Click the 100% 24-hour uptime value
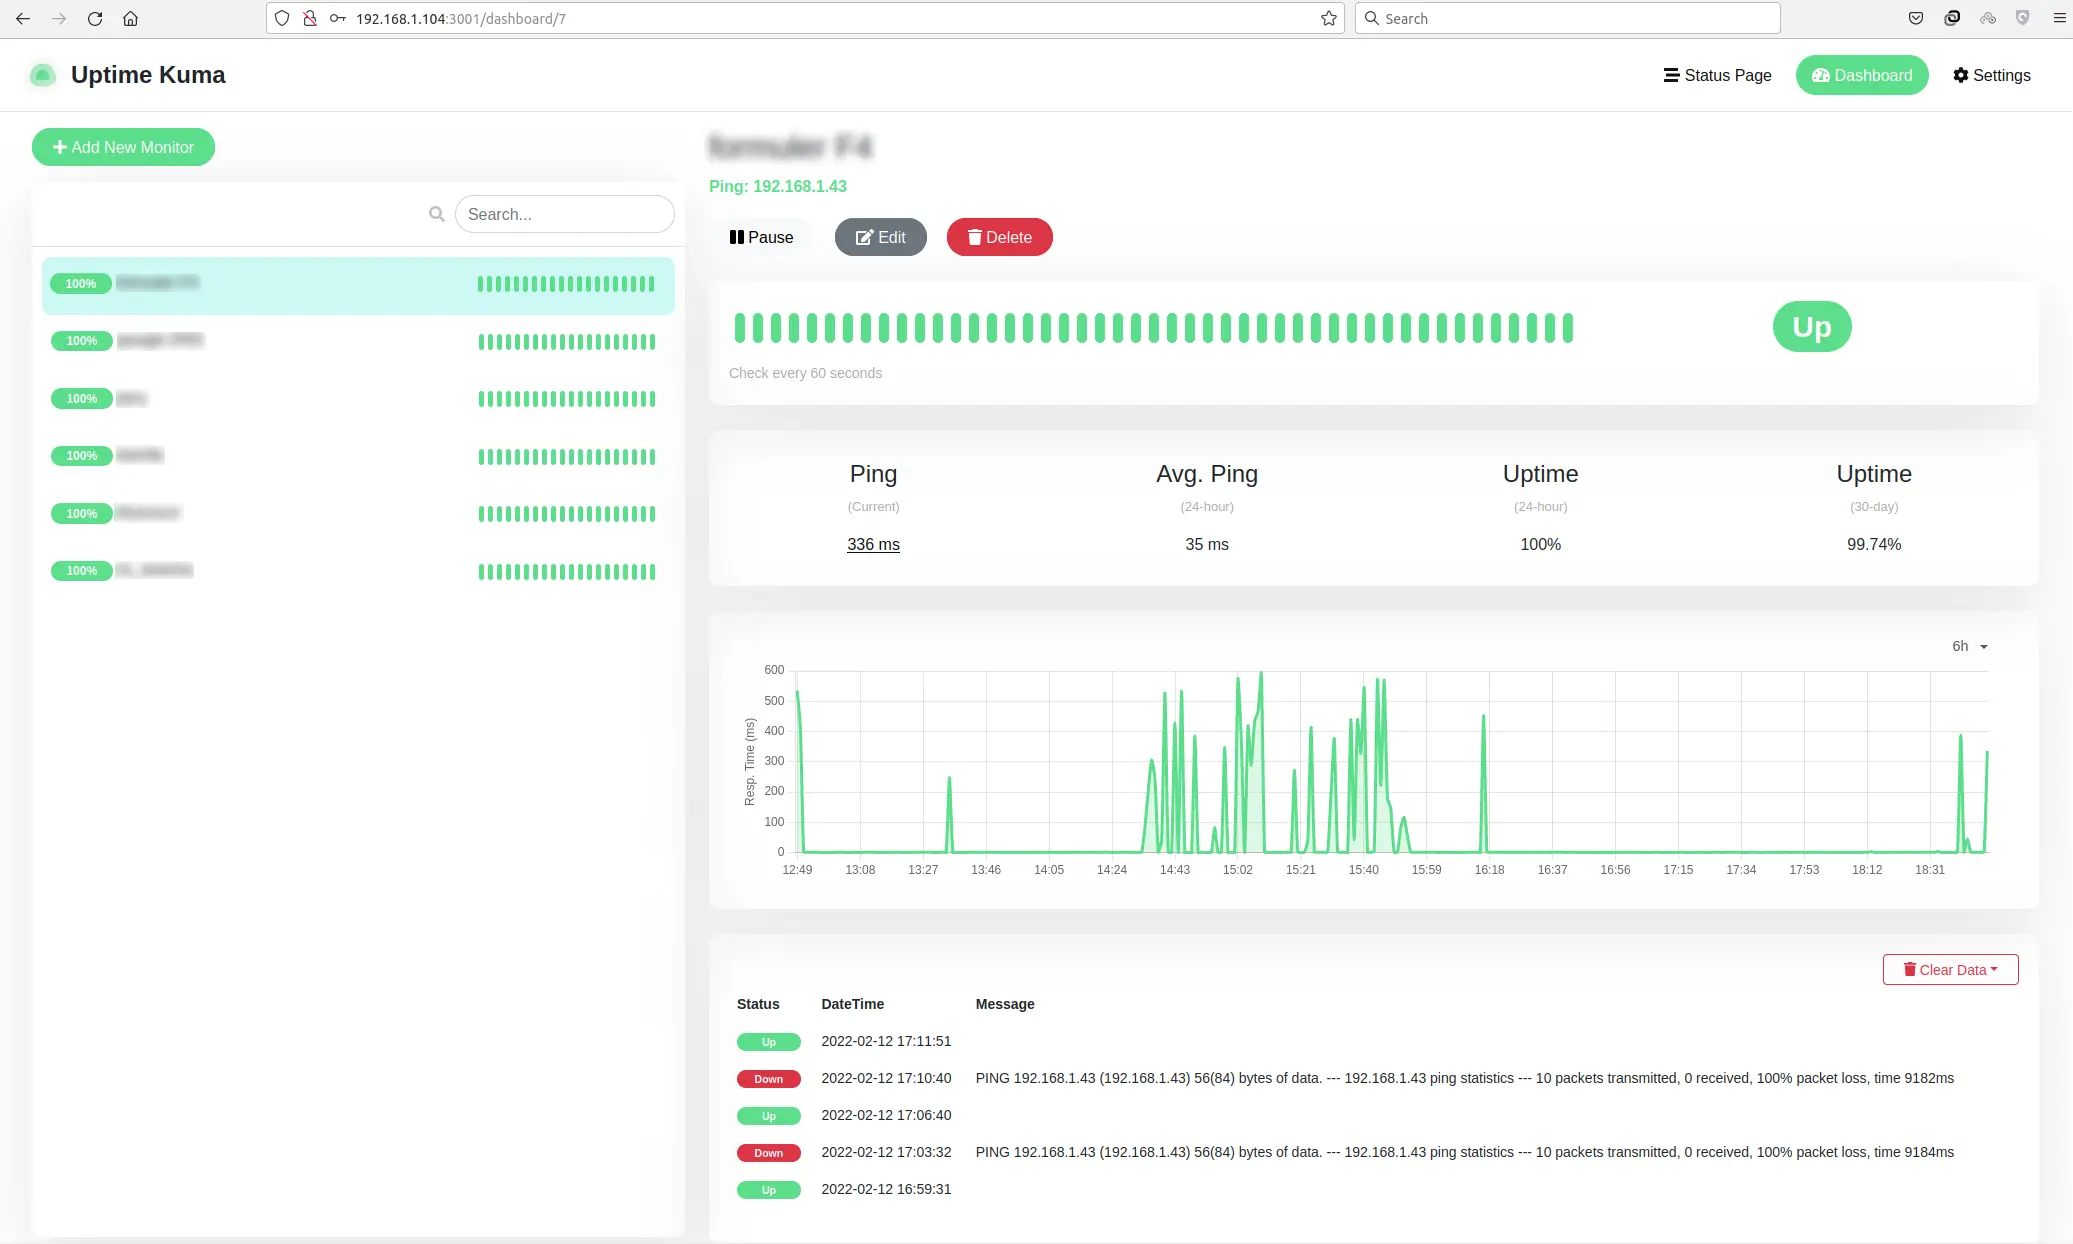 1540,544
